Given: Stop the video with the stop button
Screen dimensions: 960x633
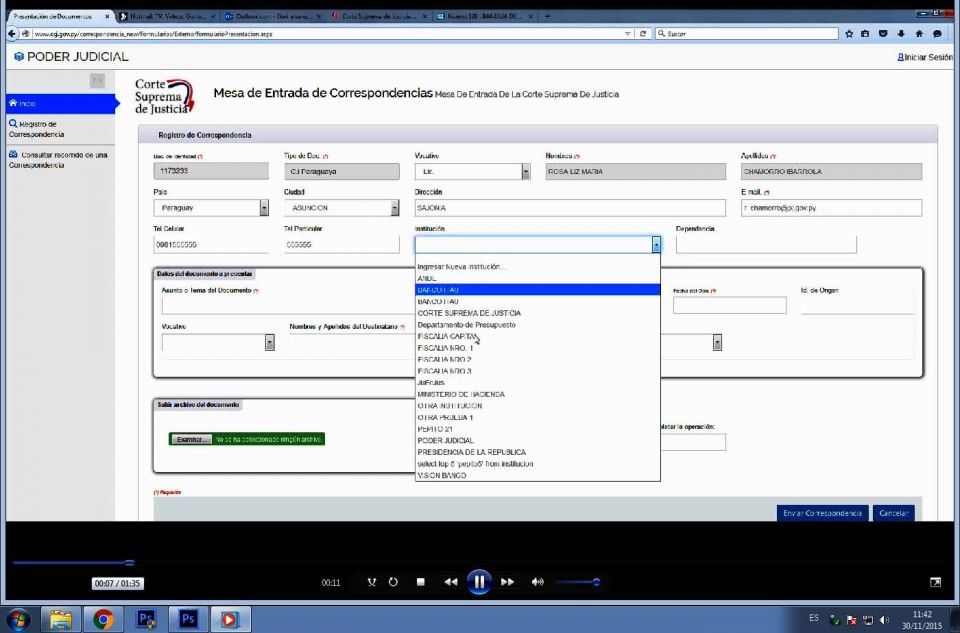Looking at the screenshot, I should (421, 582).
